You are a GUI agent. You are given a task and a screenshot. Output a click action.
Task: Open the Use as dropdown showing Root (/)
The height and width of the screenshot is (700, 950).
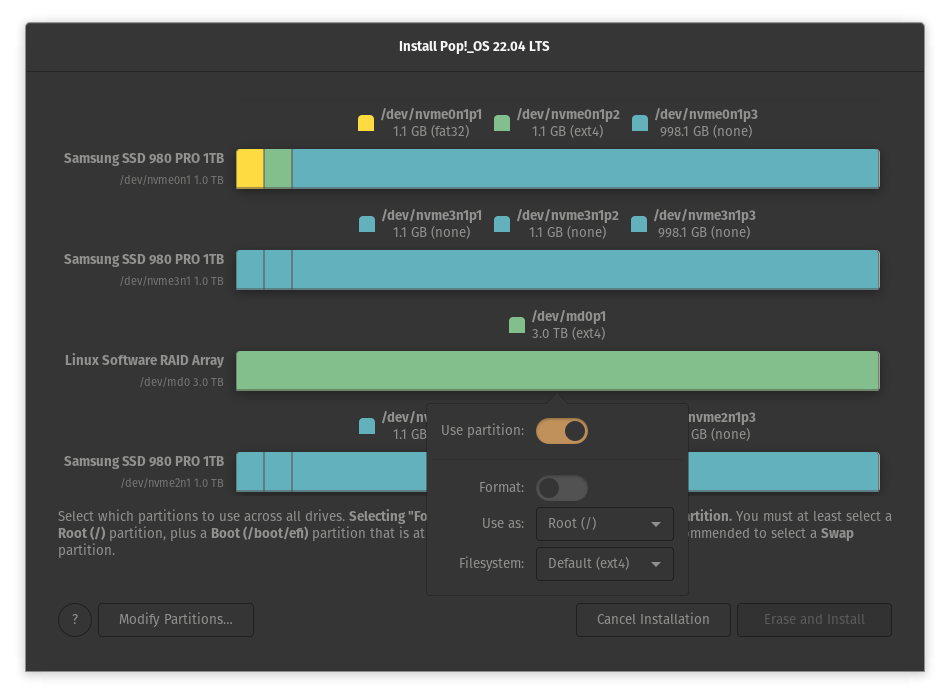(x=604, y=524)
